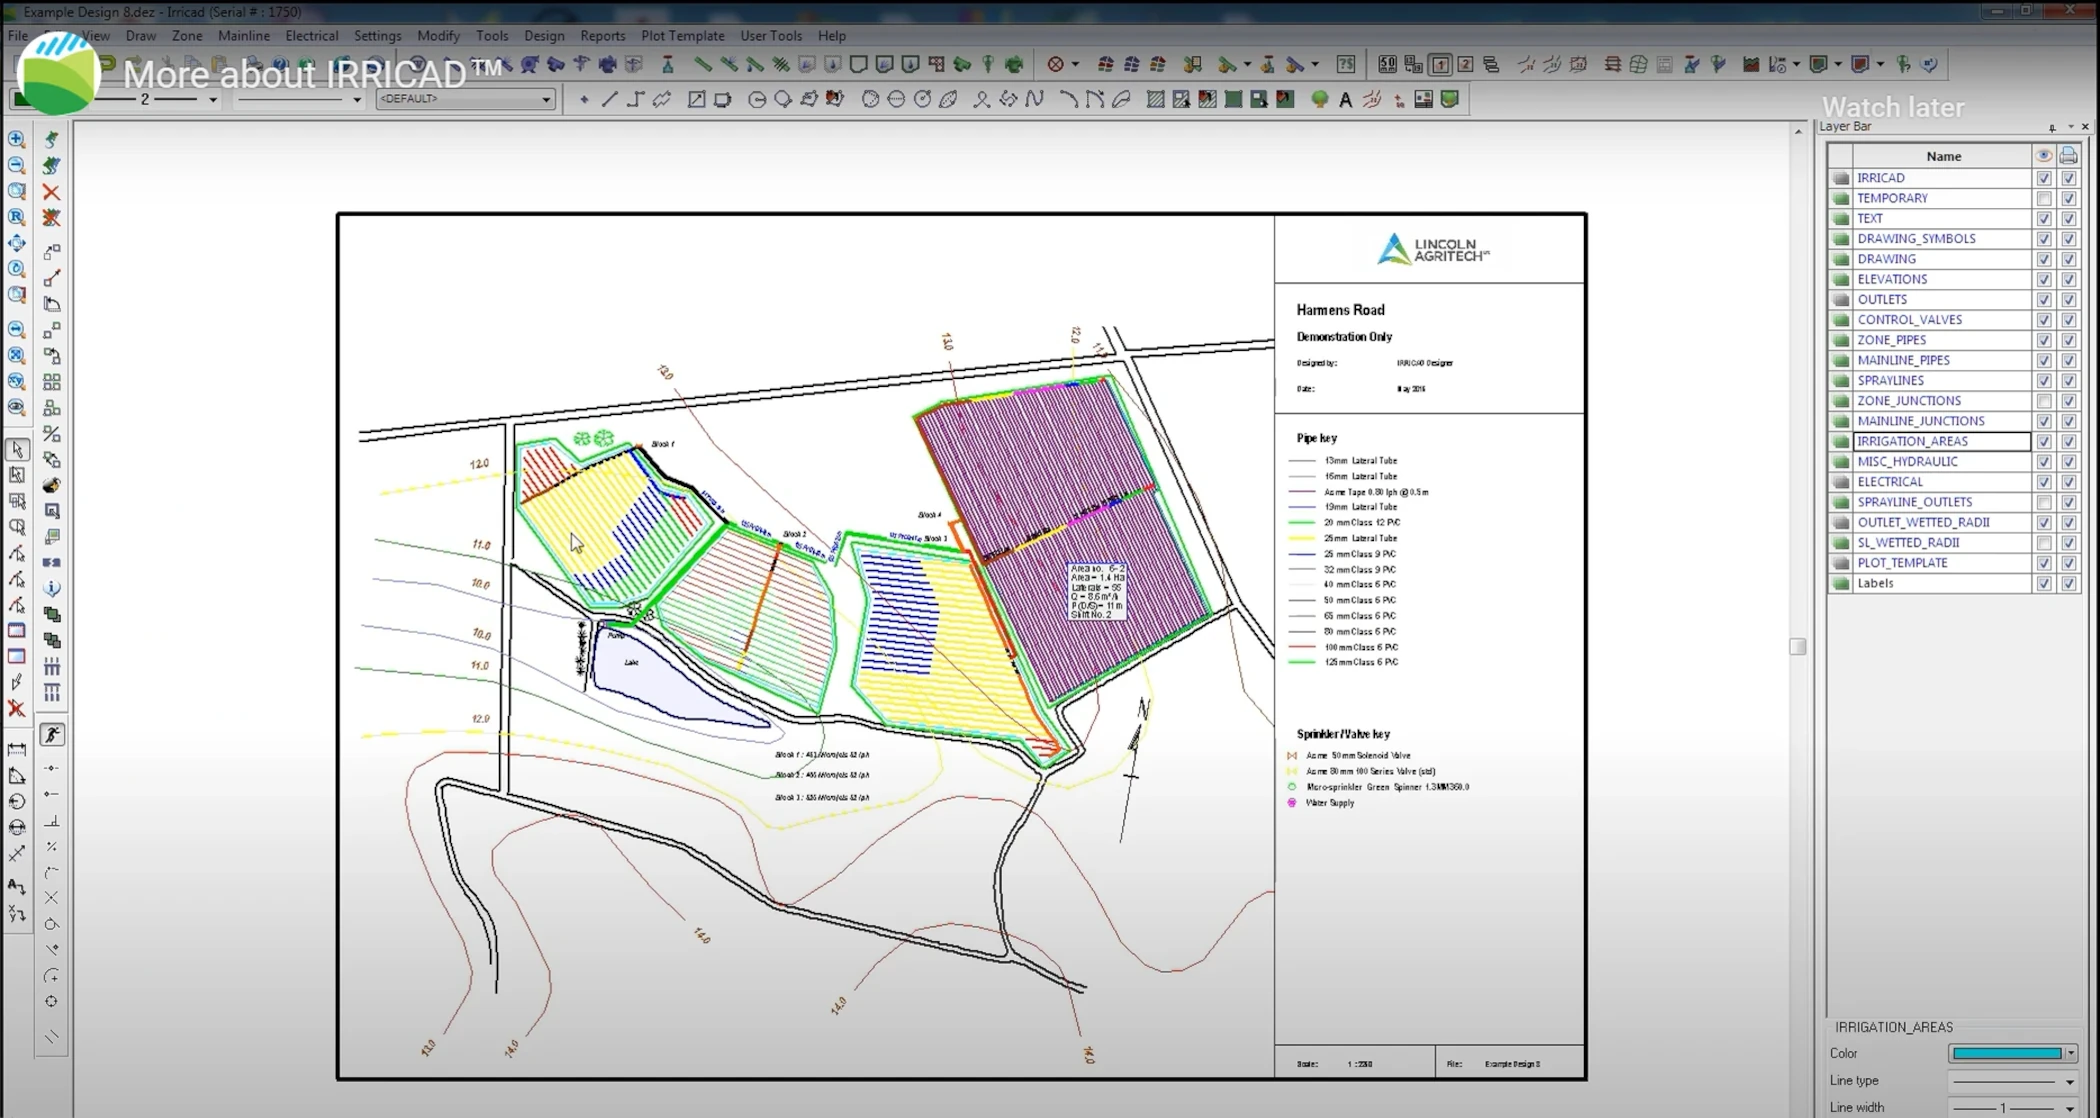Click the cyan Color swatch
Image resolution: width=2100 pixels, height=1118 pixels.
tap(2006, 1053)
